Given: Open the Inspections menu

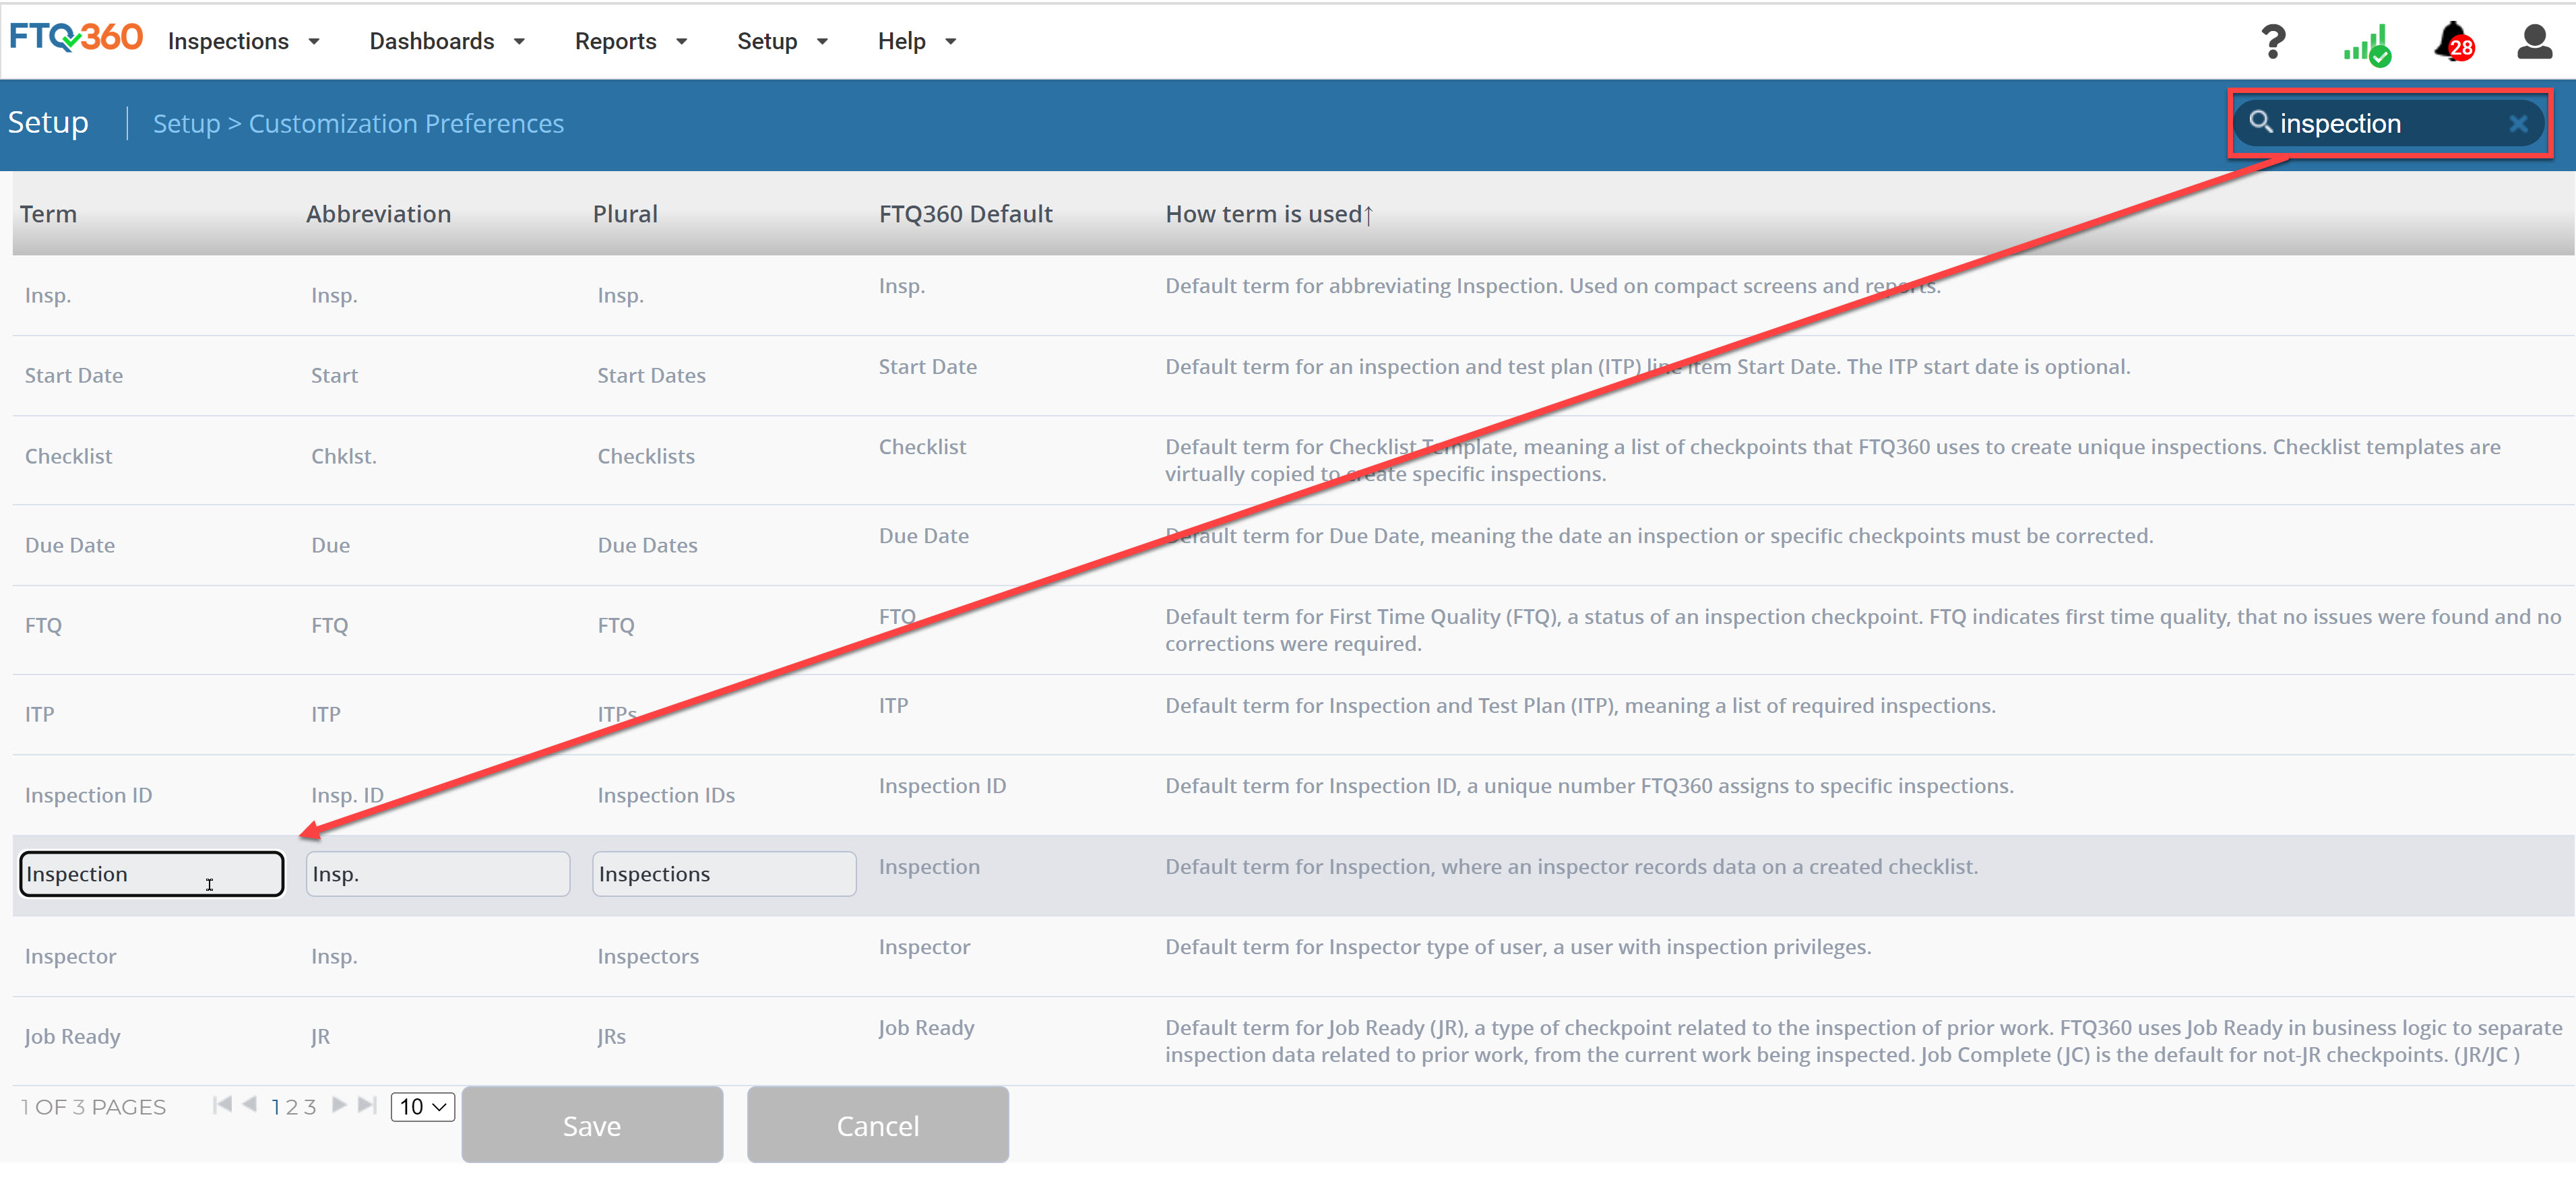Looking at the screenshot, I should pyautogui.click(x=228, y=41).
